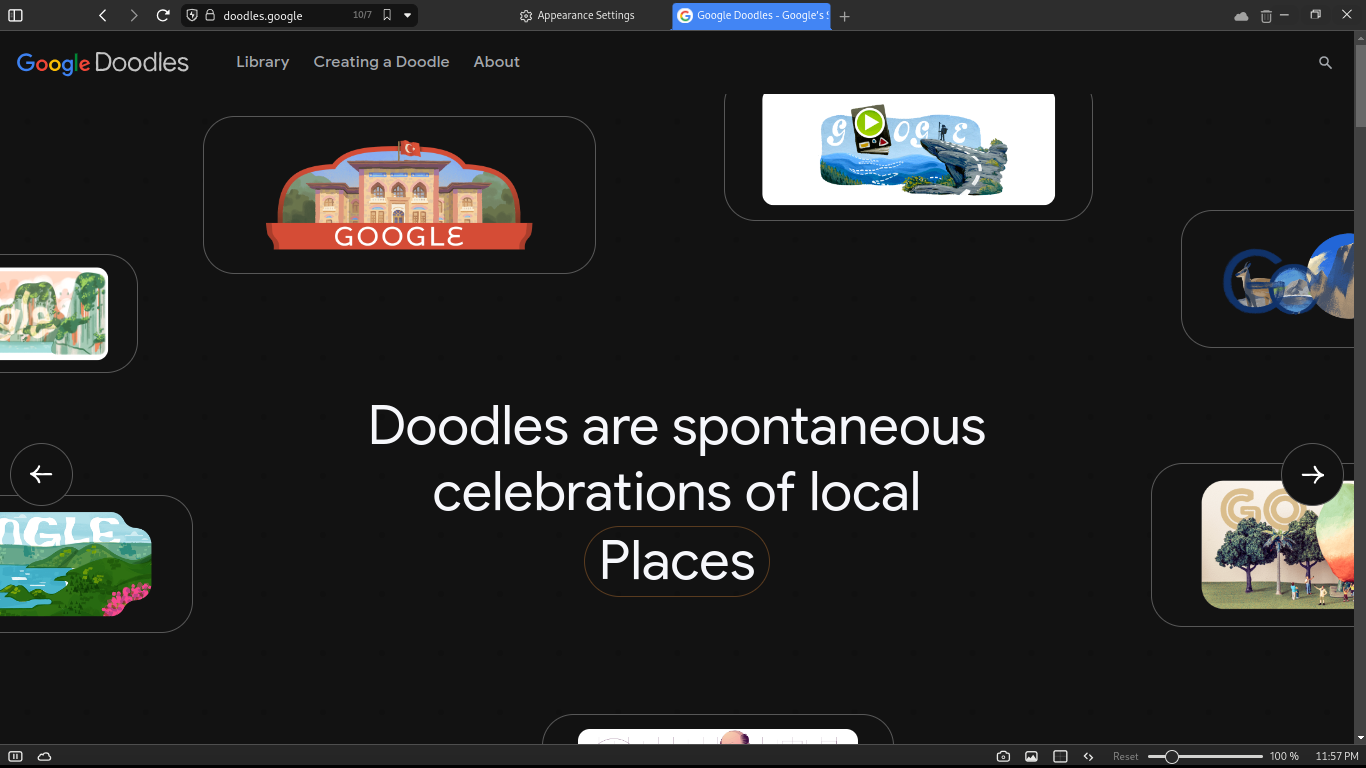Select the Google Doodles tab

point(752,15)
